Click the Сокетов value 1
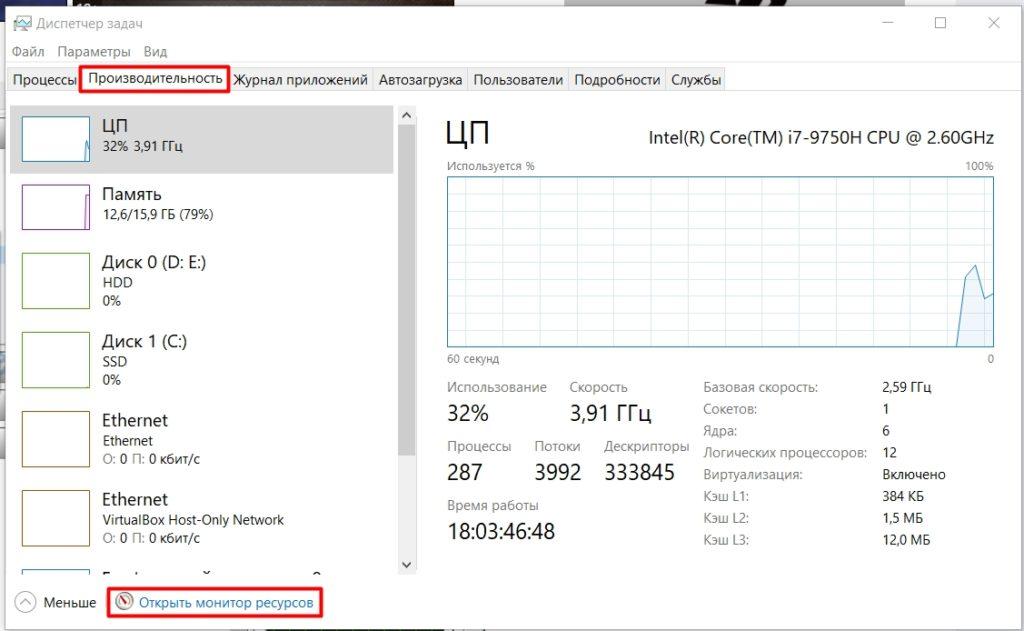This screenshot has width=1024, height=631. tap(886, 409)
